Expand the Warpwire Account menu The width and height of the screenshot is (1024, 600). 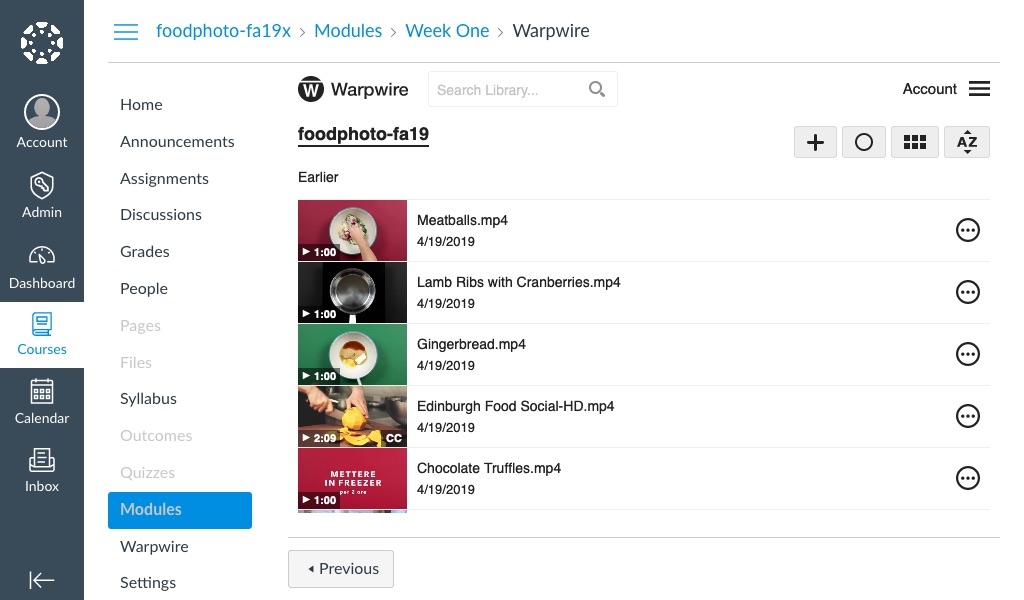(946, 89)
